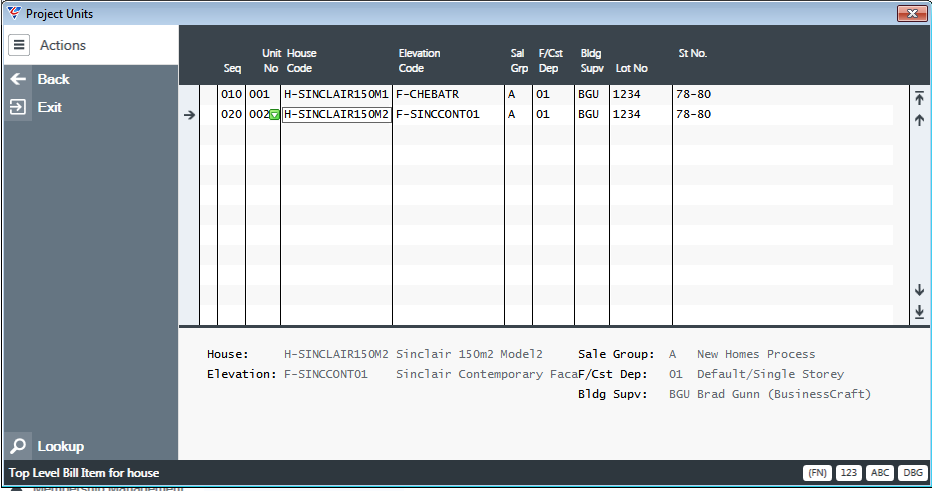932x491 pixels.
Task: Click F/Cst Dep 01 in row 020
Action: pyautogui.click(x=553, y=114)
